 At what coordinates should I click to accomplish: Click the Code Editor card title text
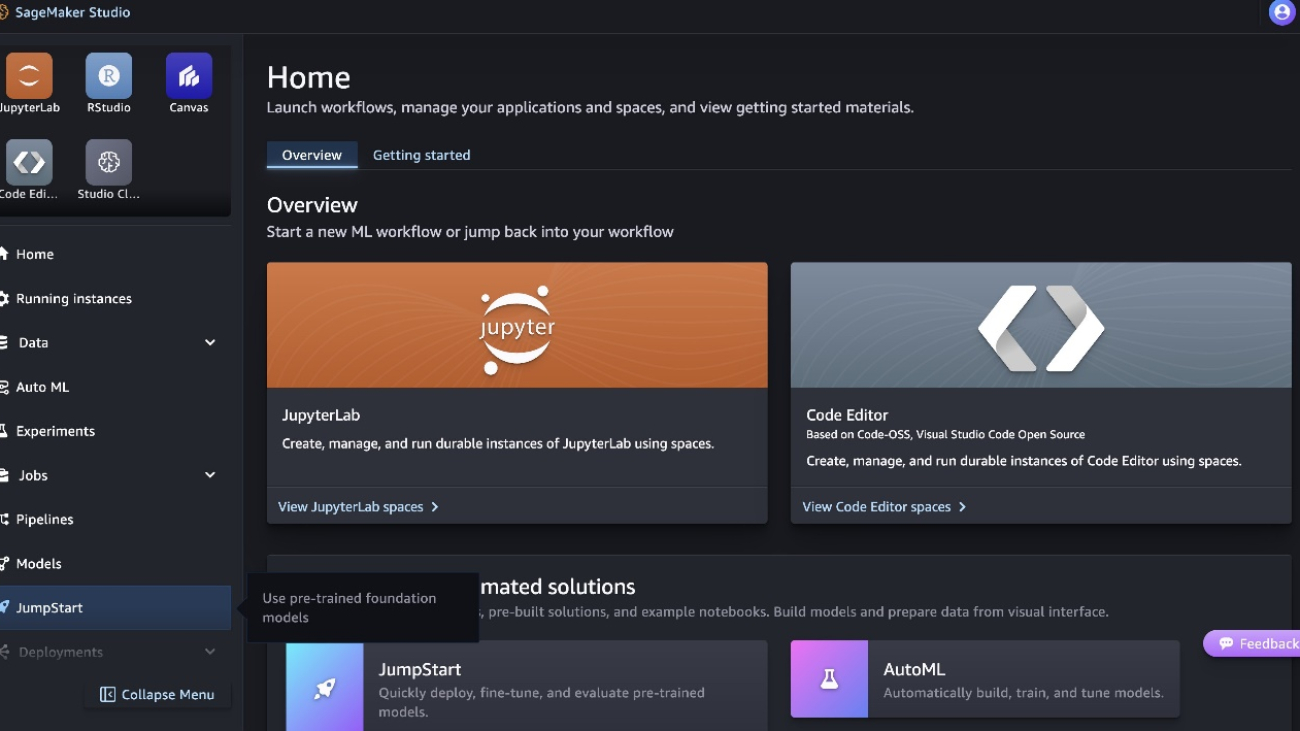(847, 415)
